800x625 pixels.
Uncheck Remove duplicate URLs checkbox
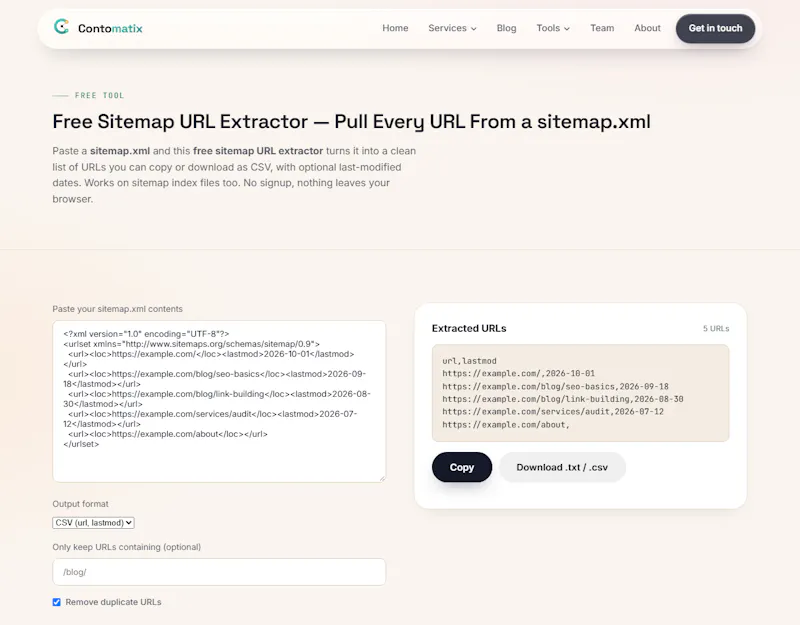point(57,602)
